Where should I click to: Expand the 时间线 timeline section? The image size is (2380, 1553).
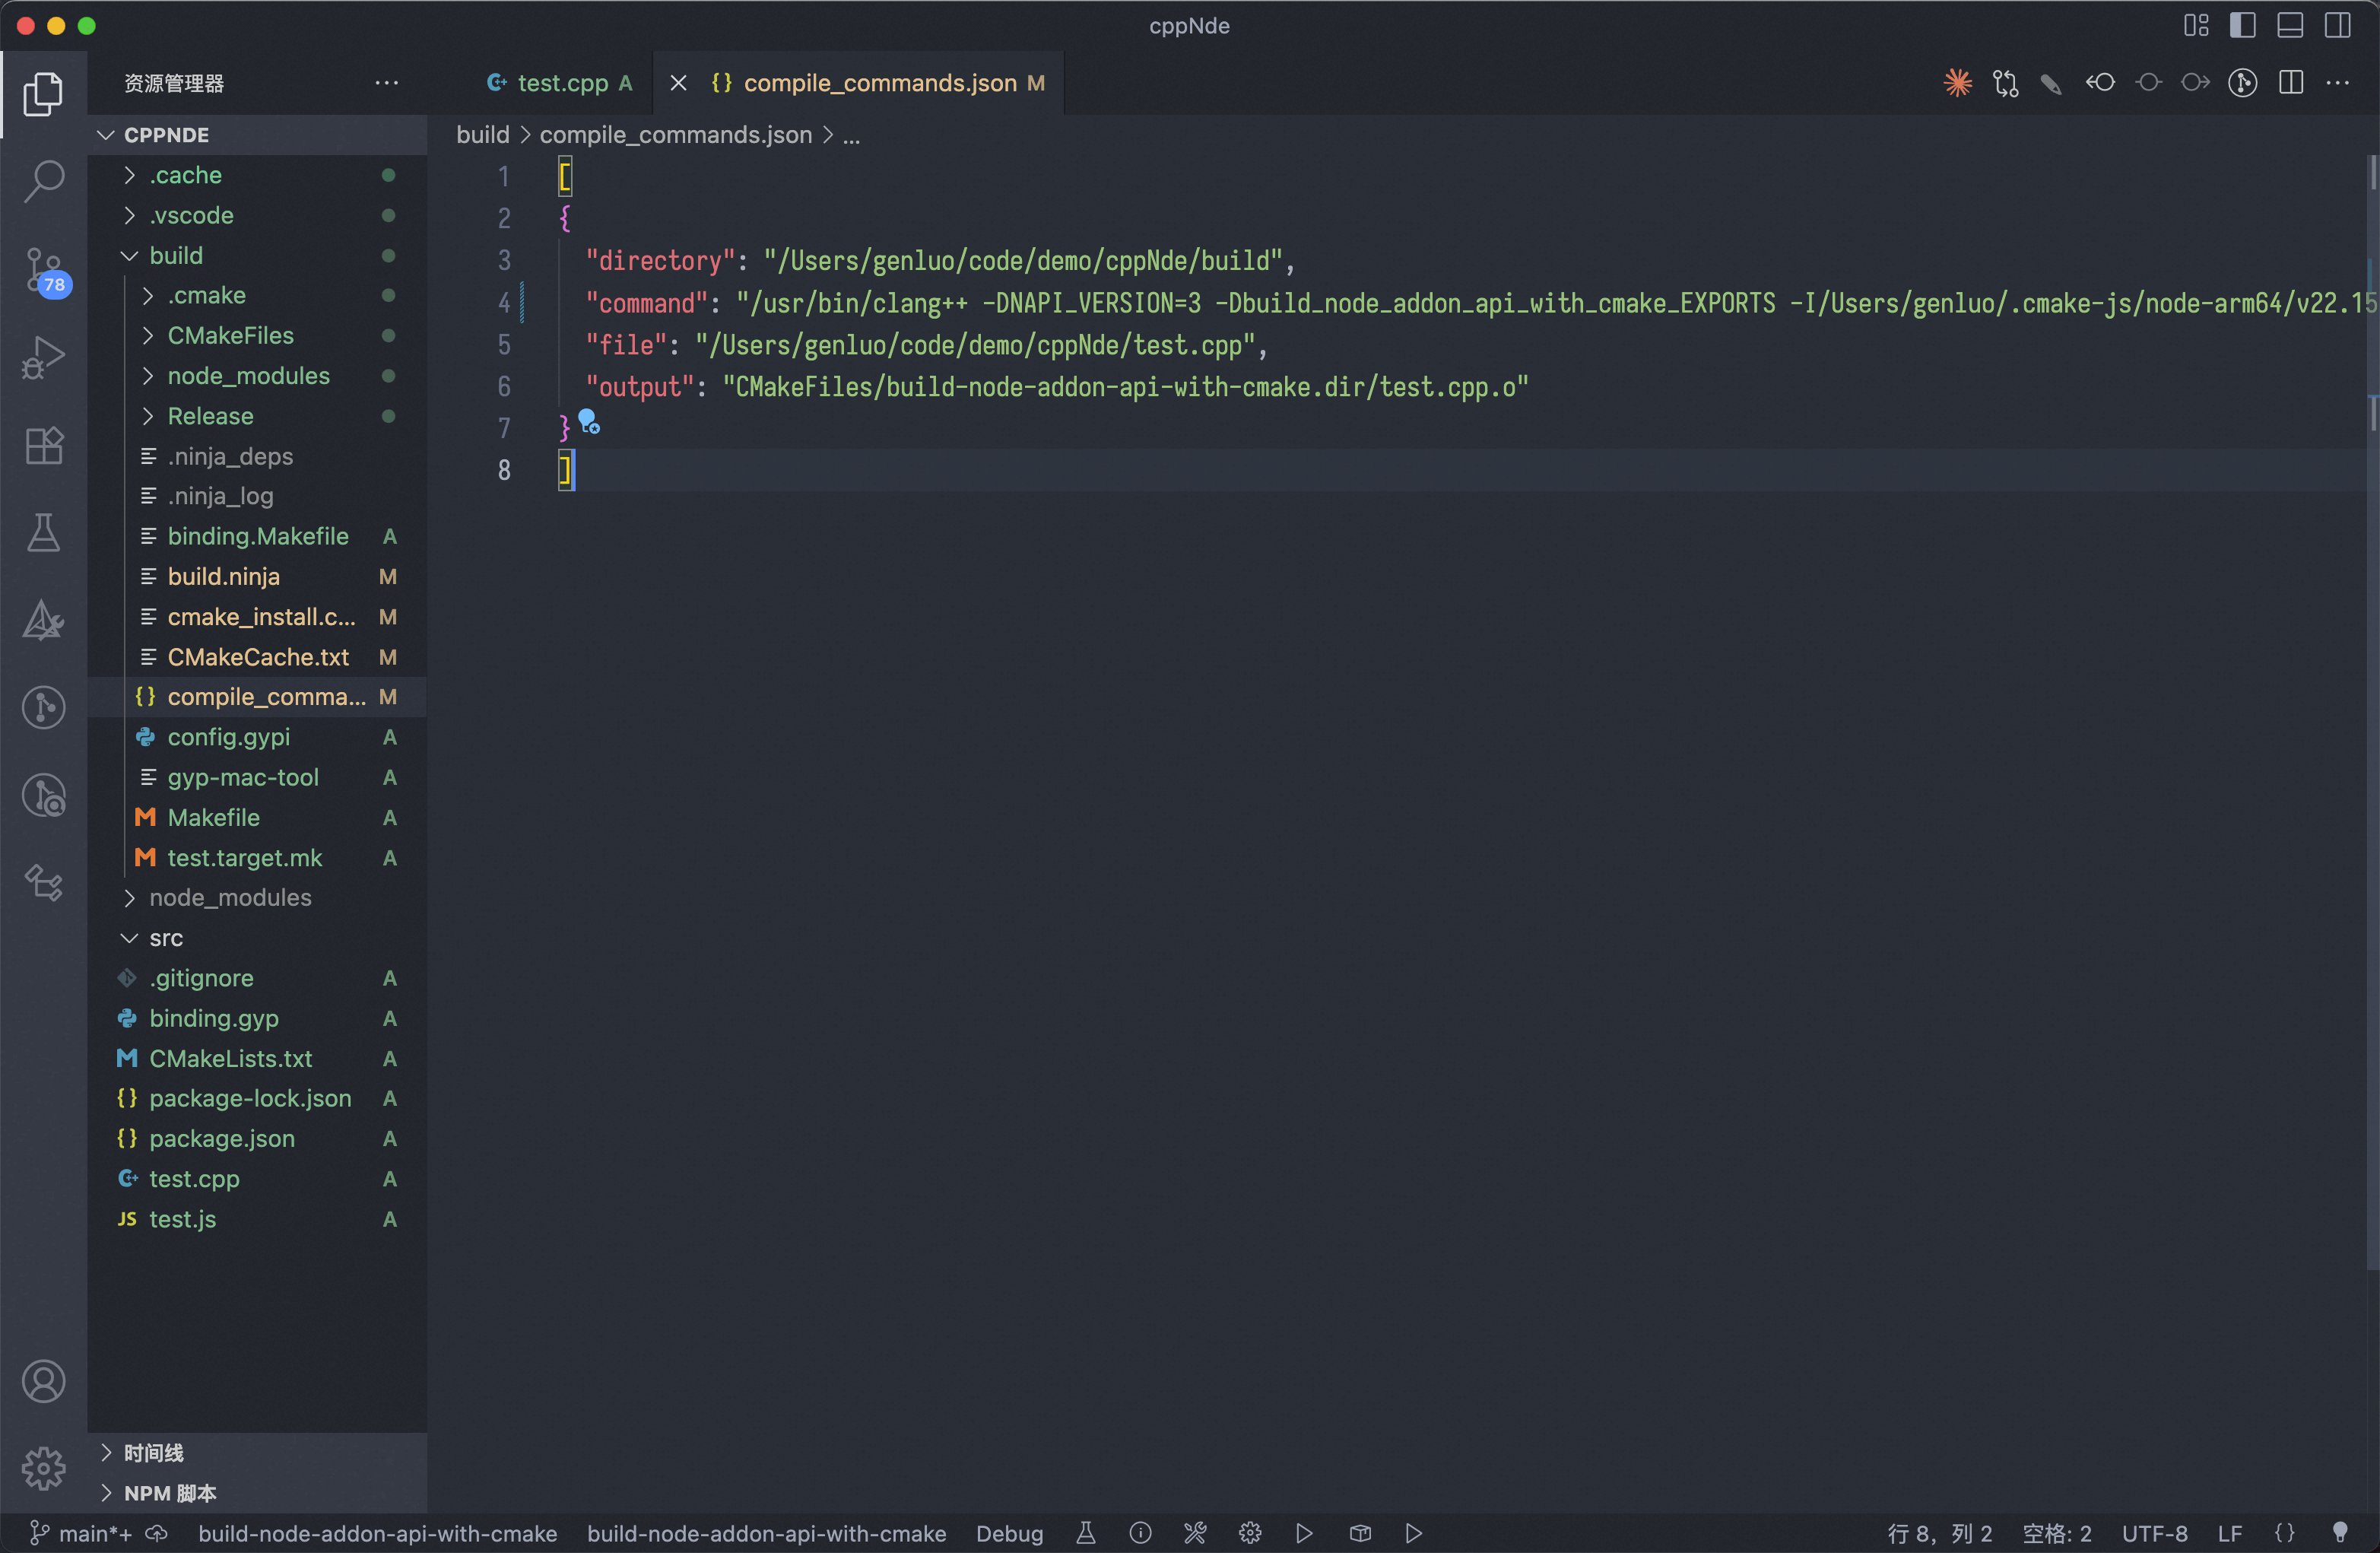click(x=257, y=1452)
